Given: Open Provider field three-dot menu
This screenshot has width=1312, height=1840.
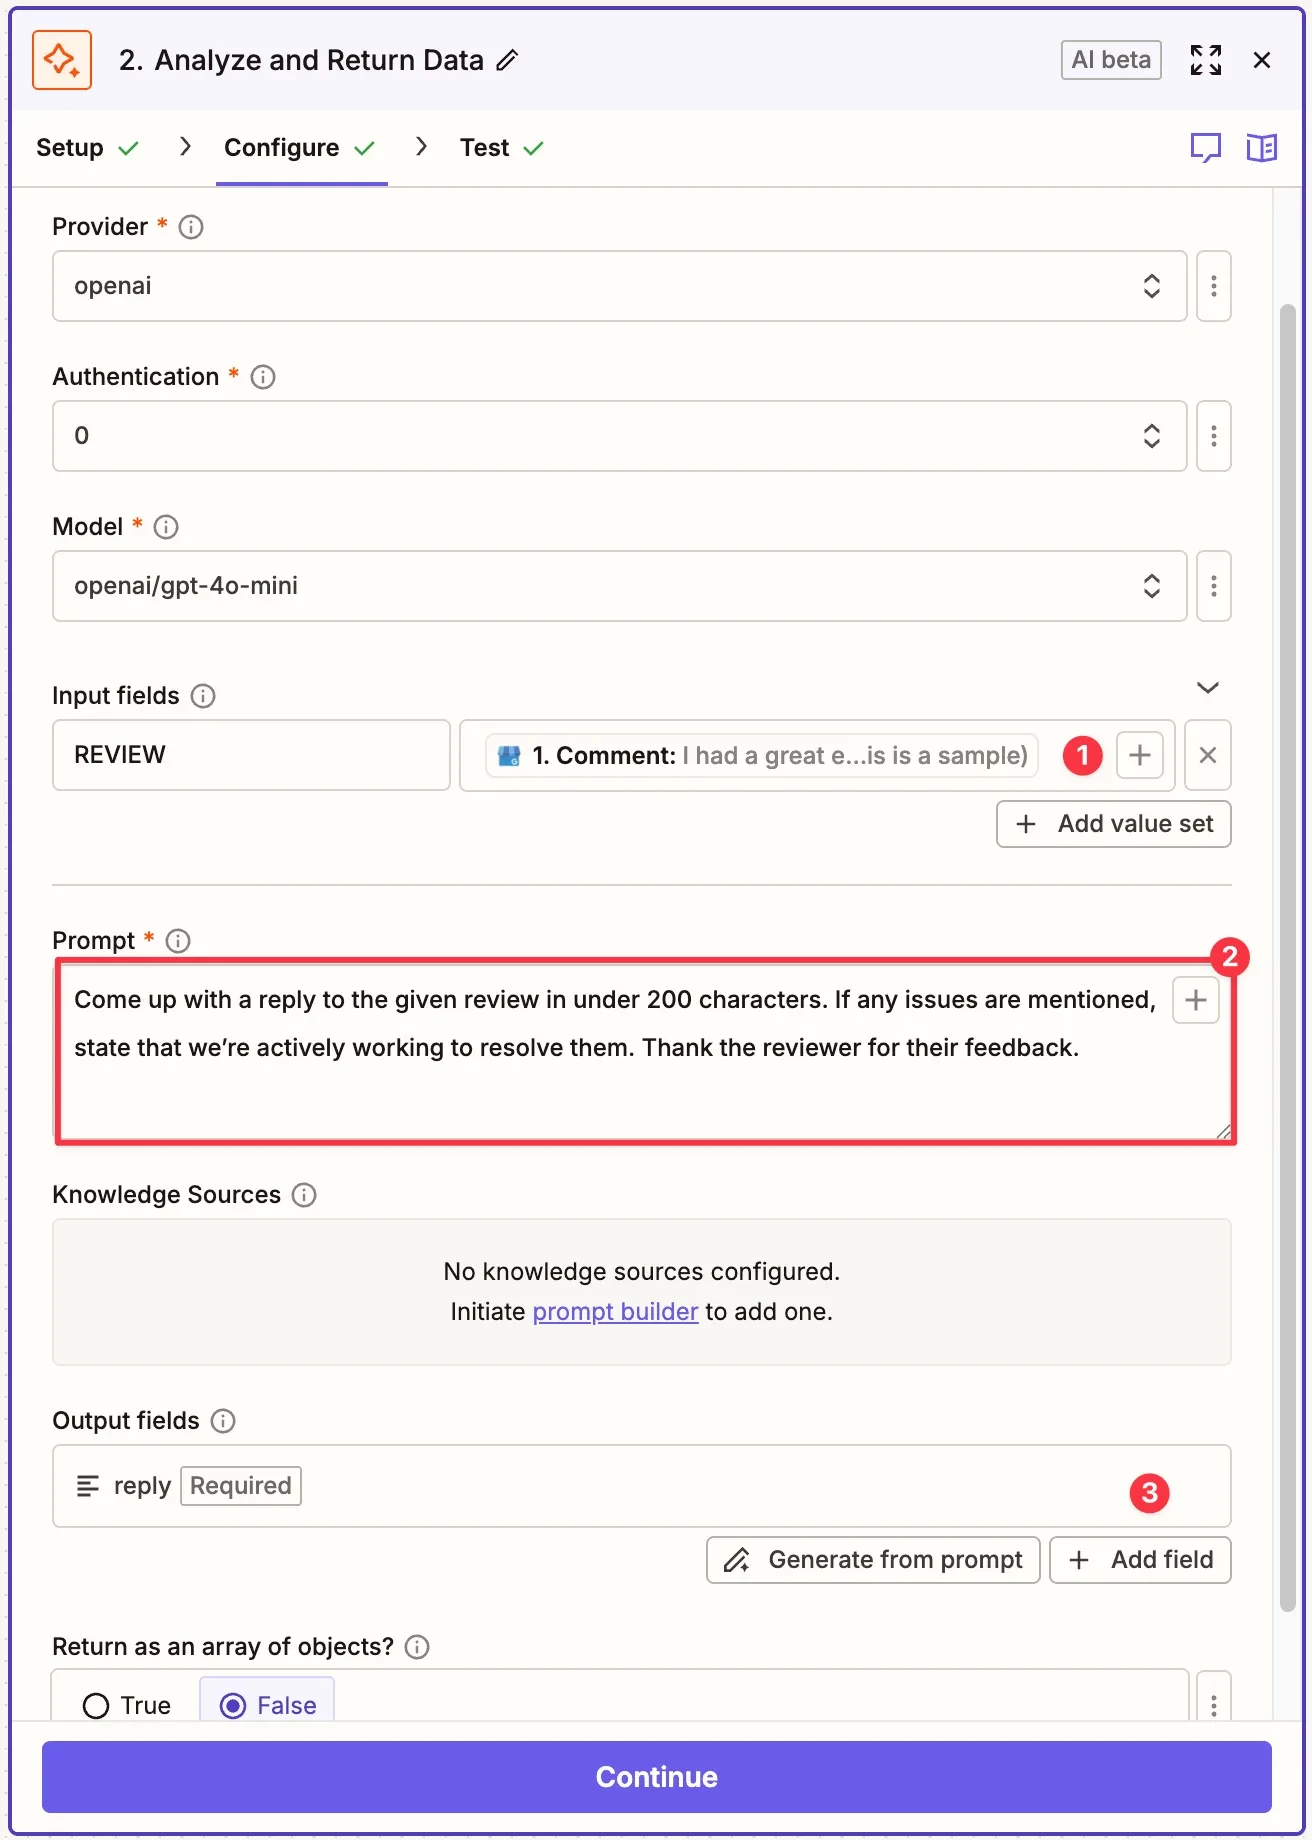Looking at the screenshot, I should (x=1214, y=286).
